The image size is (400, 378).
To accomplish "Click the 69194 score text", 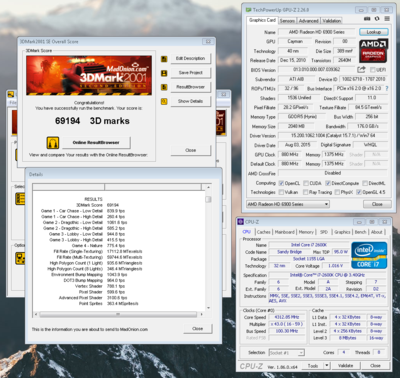I will 68,121.
